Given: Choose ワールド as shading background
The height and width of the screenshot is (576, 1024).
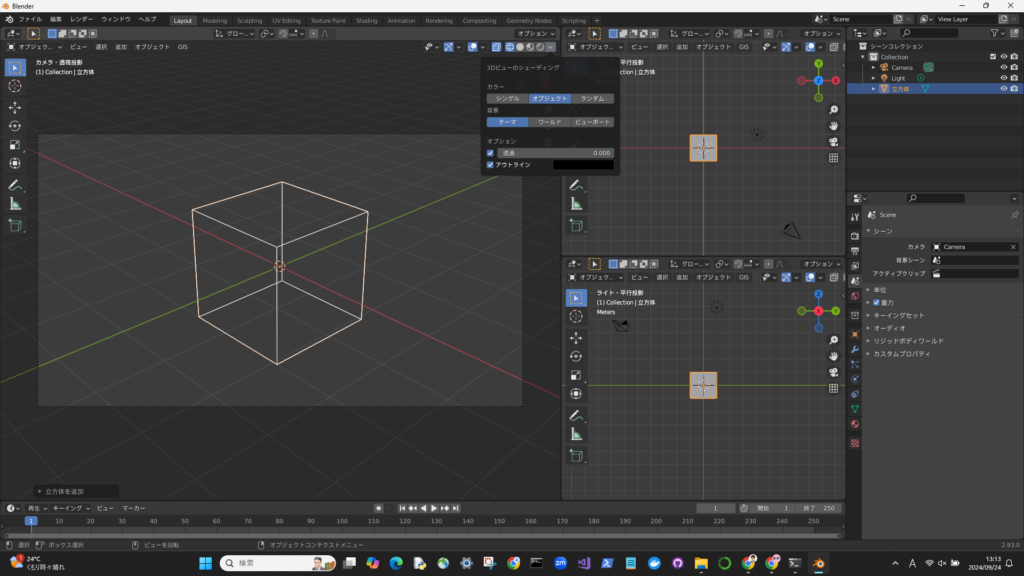Looking at the screenshot, I should 549,122.
